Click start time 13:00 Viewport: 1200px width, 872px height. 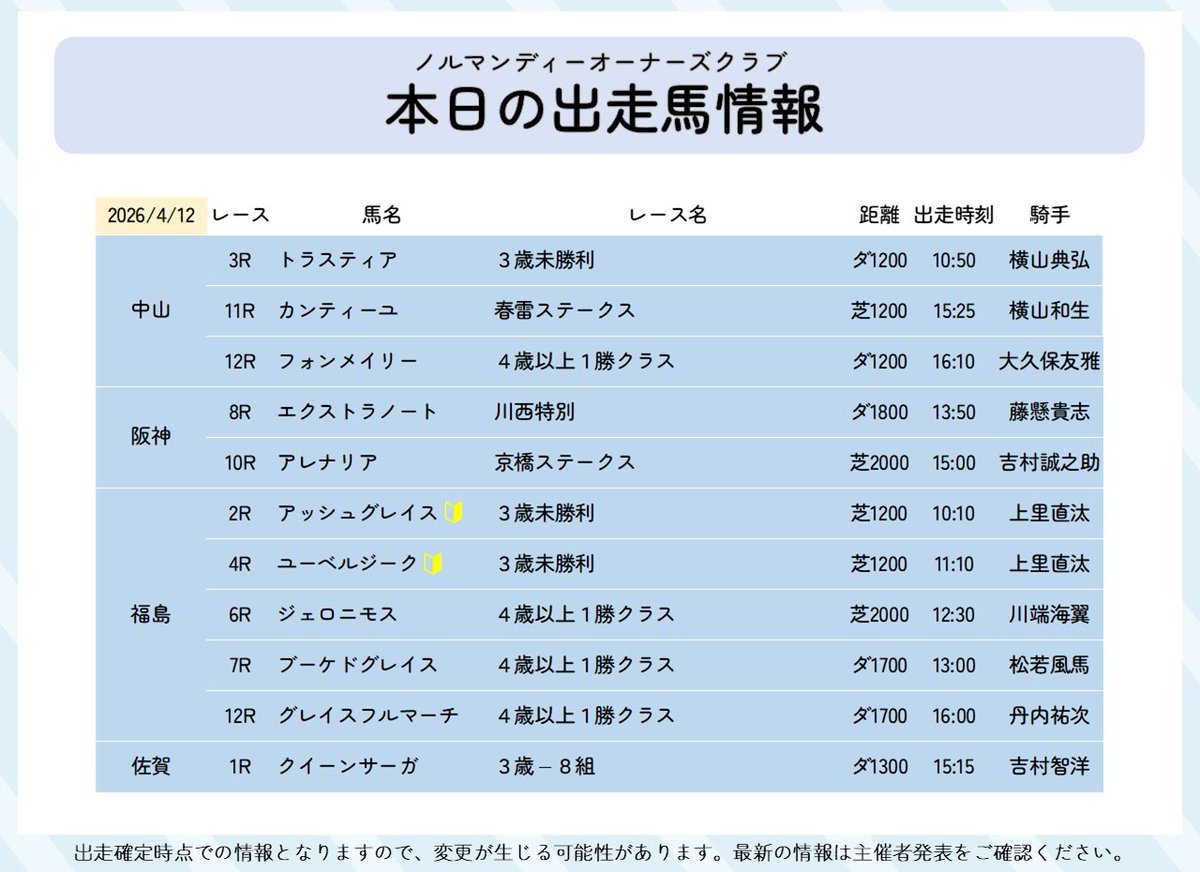(x=954, y=665)
